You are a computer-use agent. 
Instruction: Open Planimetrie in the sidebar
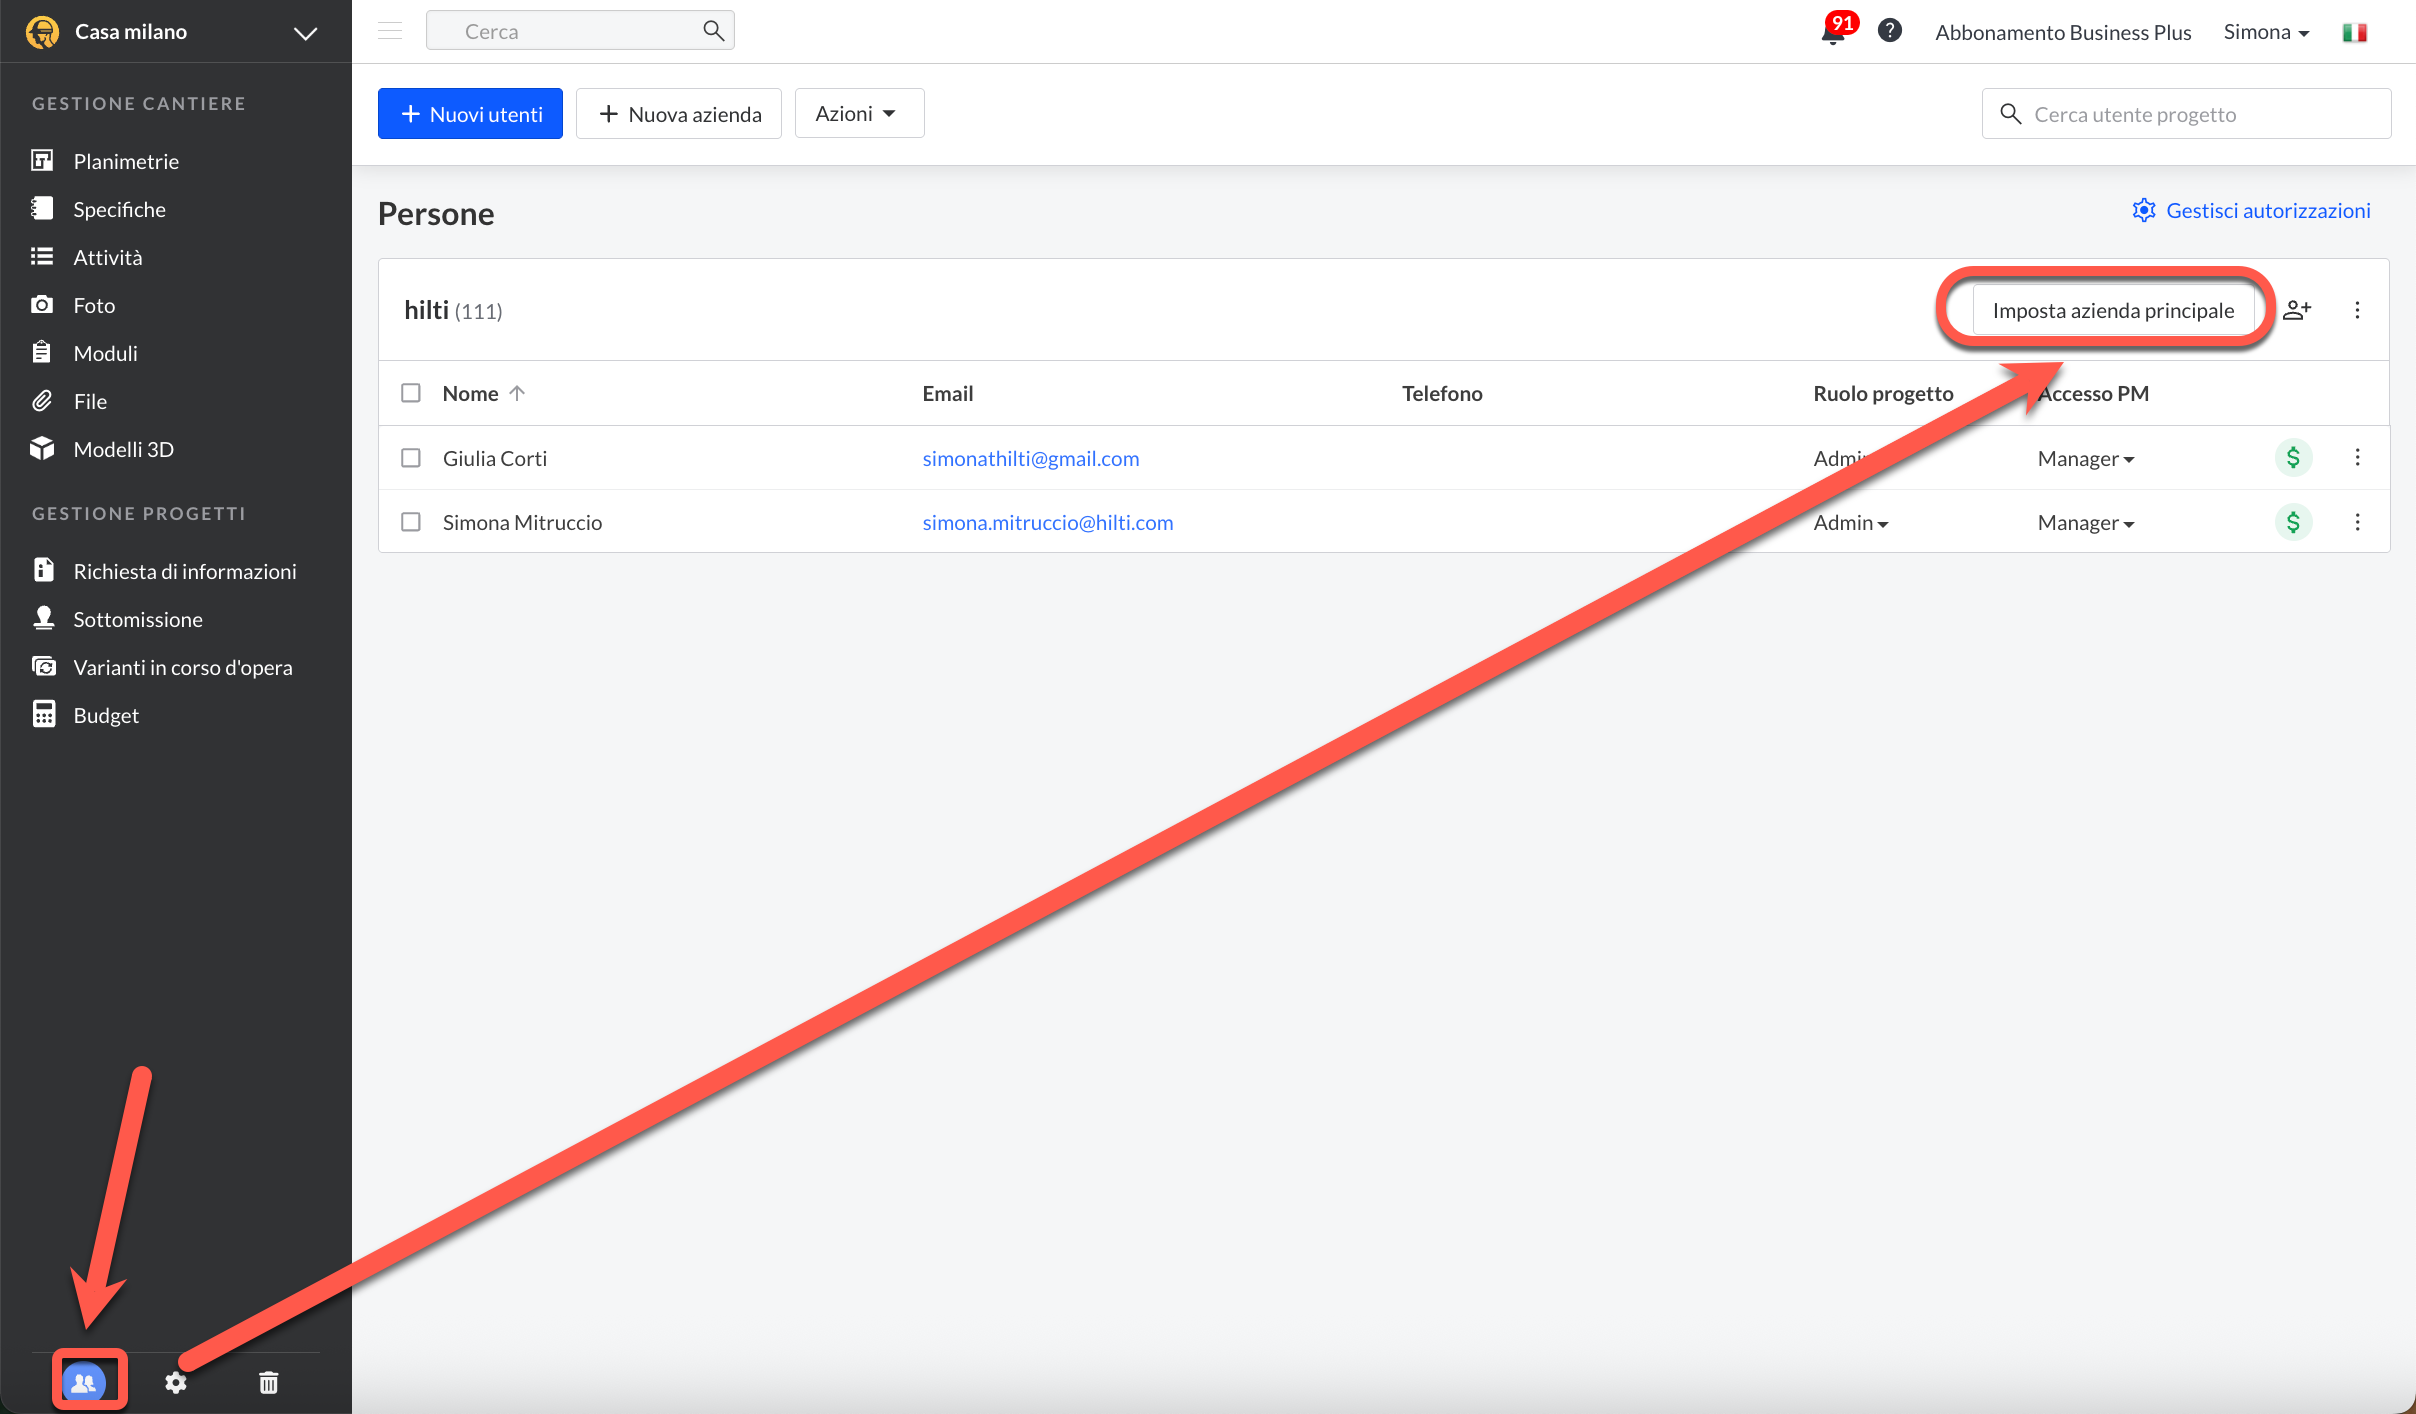pos(126,161)
